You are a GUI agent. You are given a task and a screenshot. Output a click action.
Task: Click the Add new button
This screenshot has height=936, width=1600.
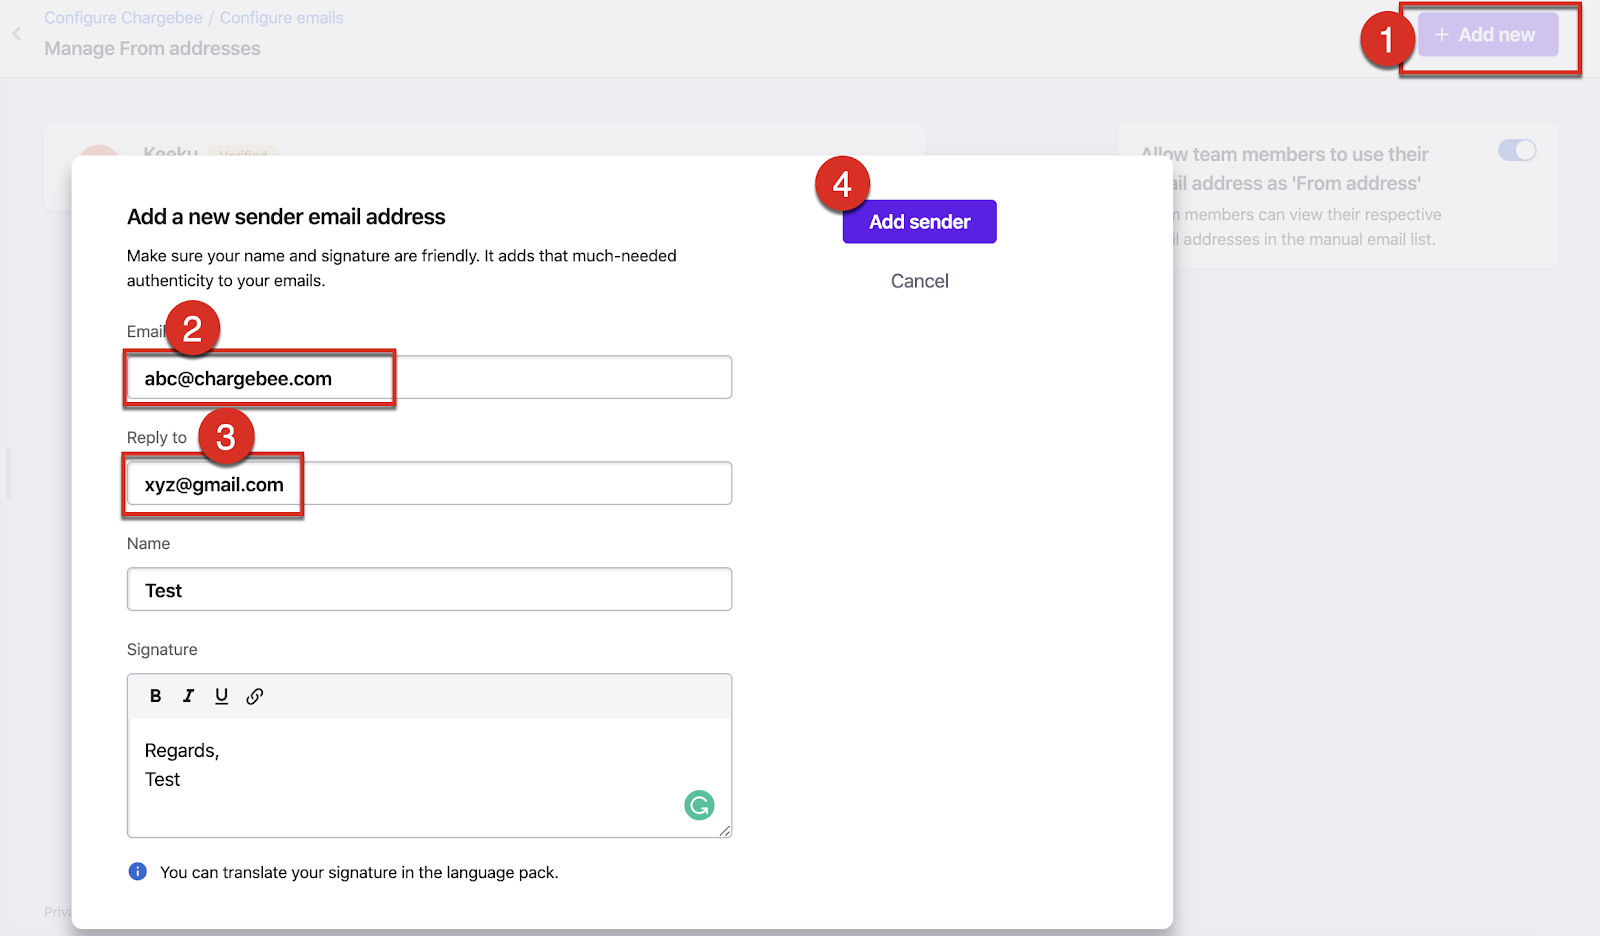click(1487, 35)
